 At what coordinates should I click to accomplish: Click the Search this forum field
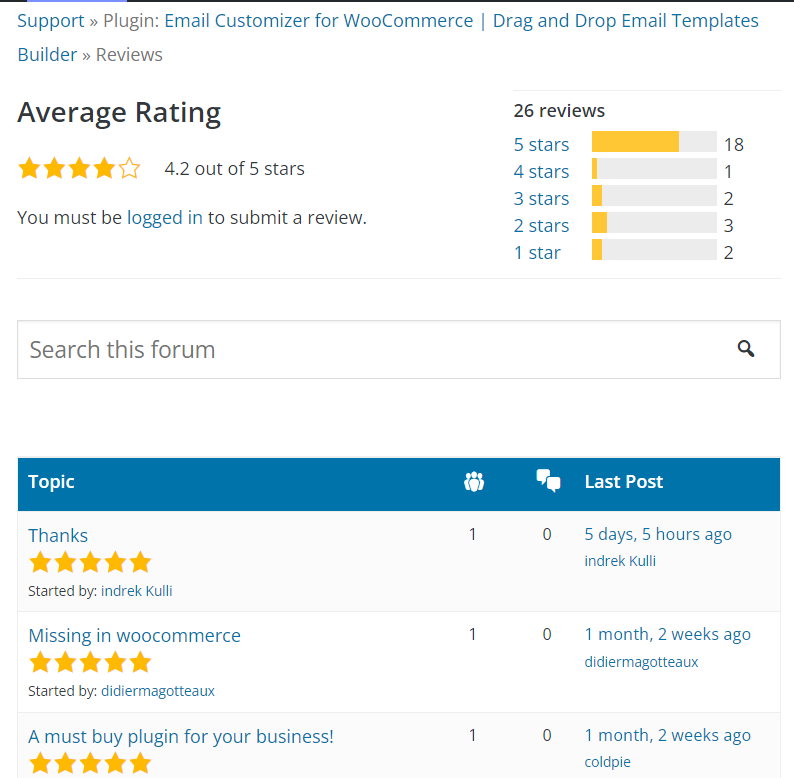click(x=370, y=350)
